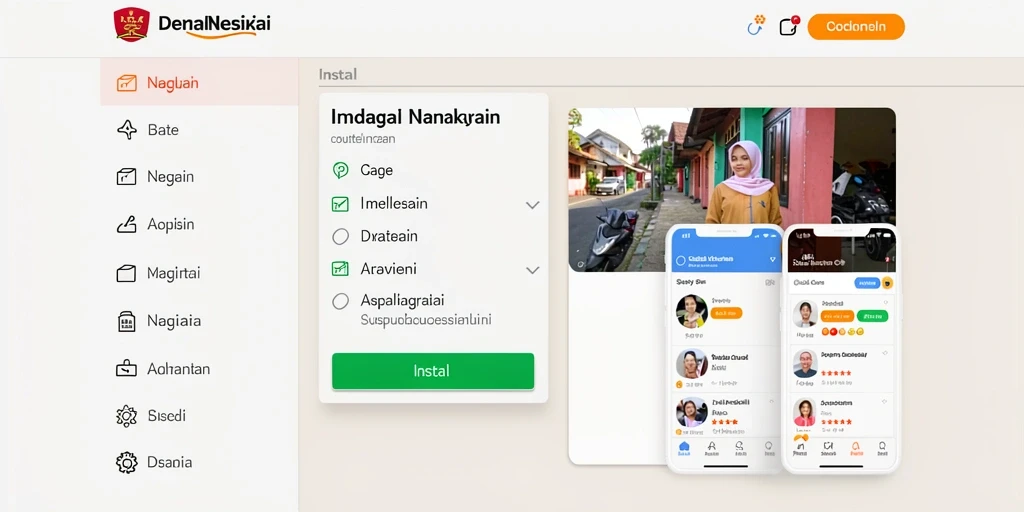This screenshot has width=1024, height=512.
Task: Open the Aohantan briefcase icon in sidebar
Action: tap(126, 368)
